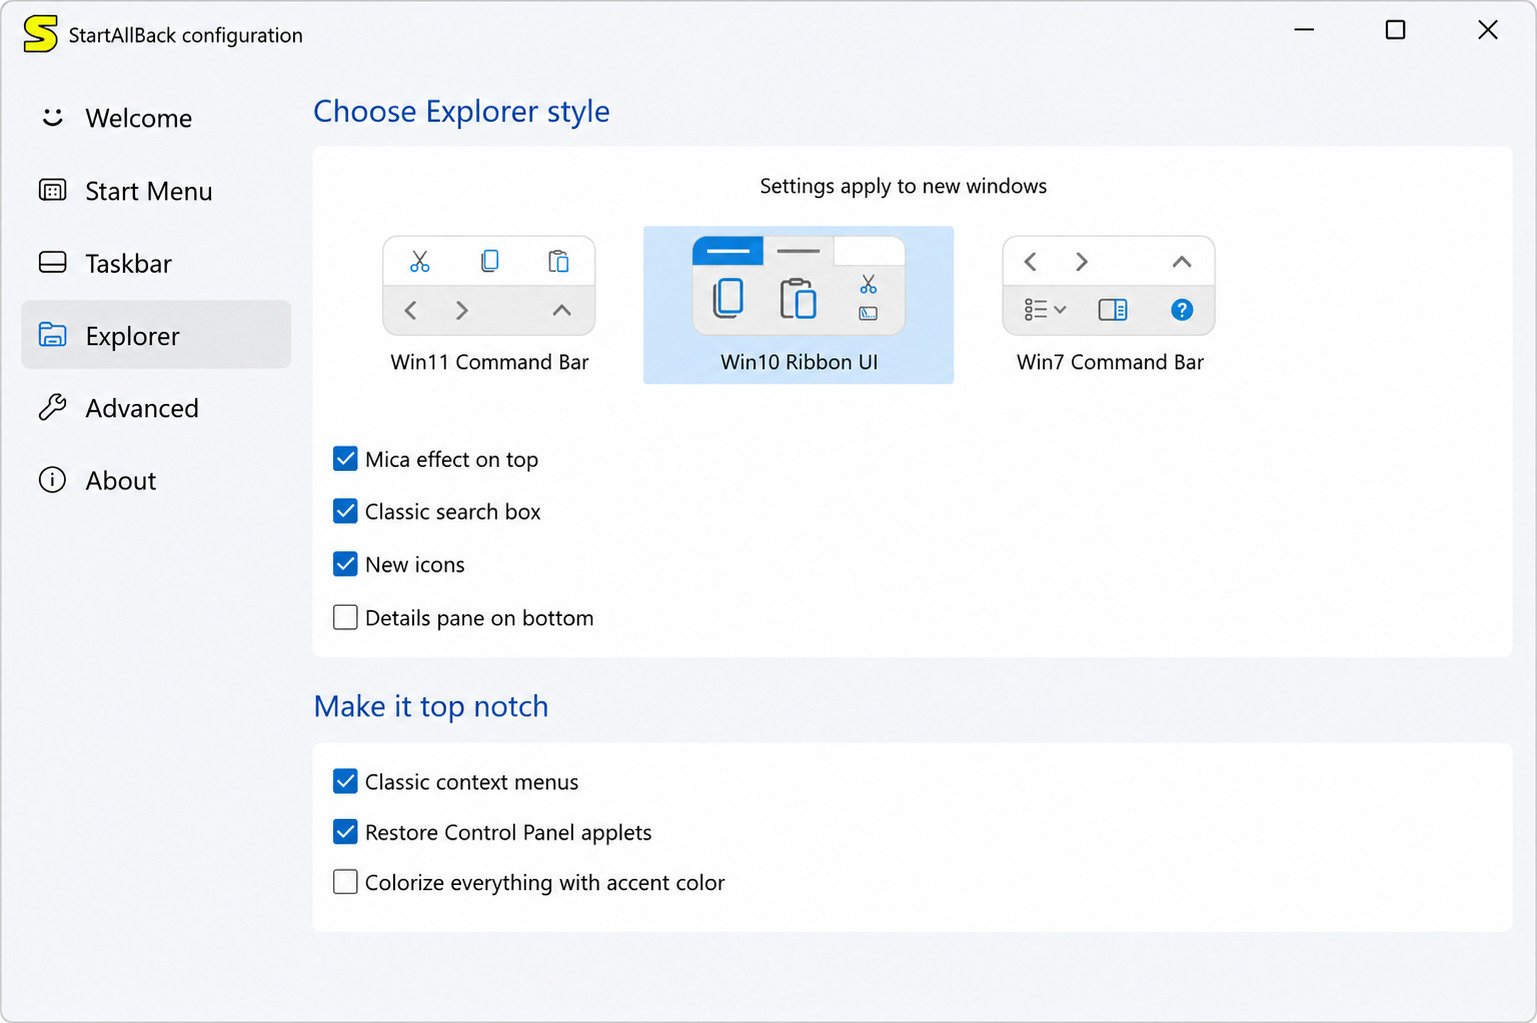Uncheck the Mica effect on top checkbox
Screen dimensions: 1537x1023
[x=345, y=459]
